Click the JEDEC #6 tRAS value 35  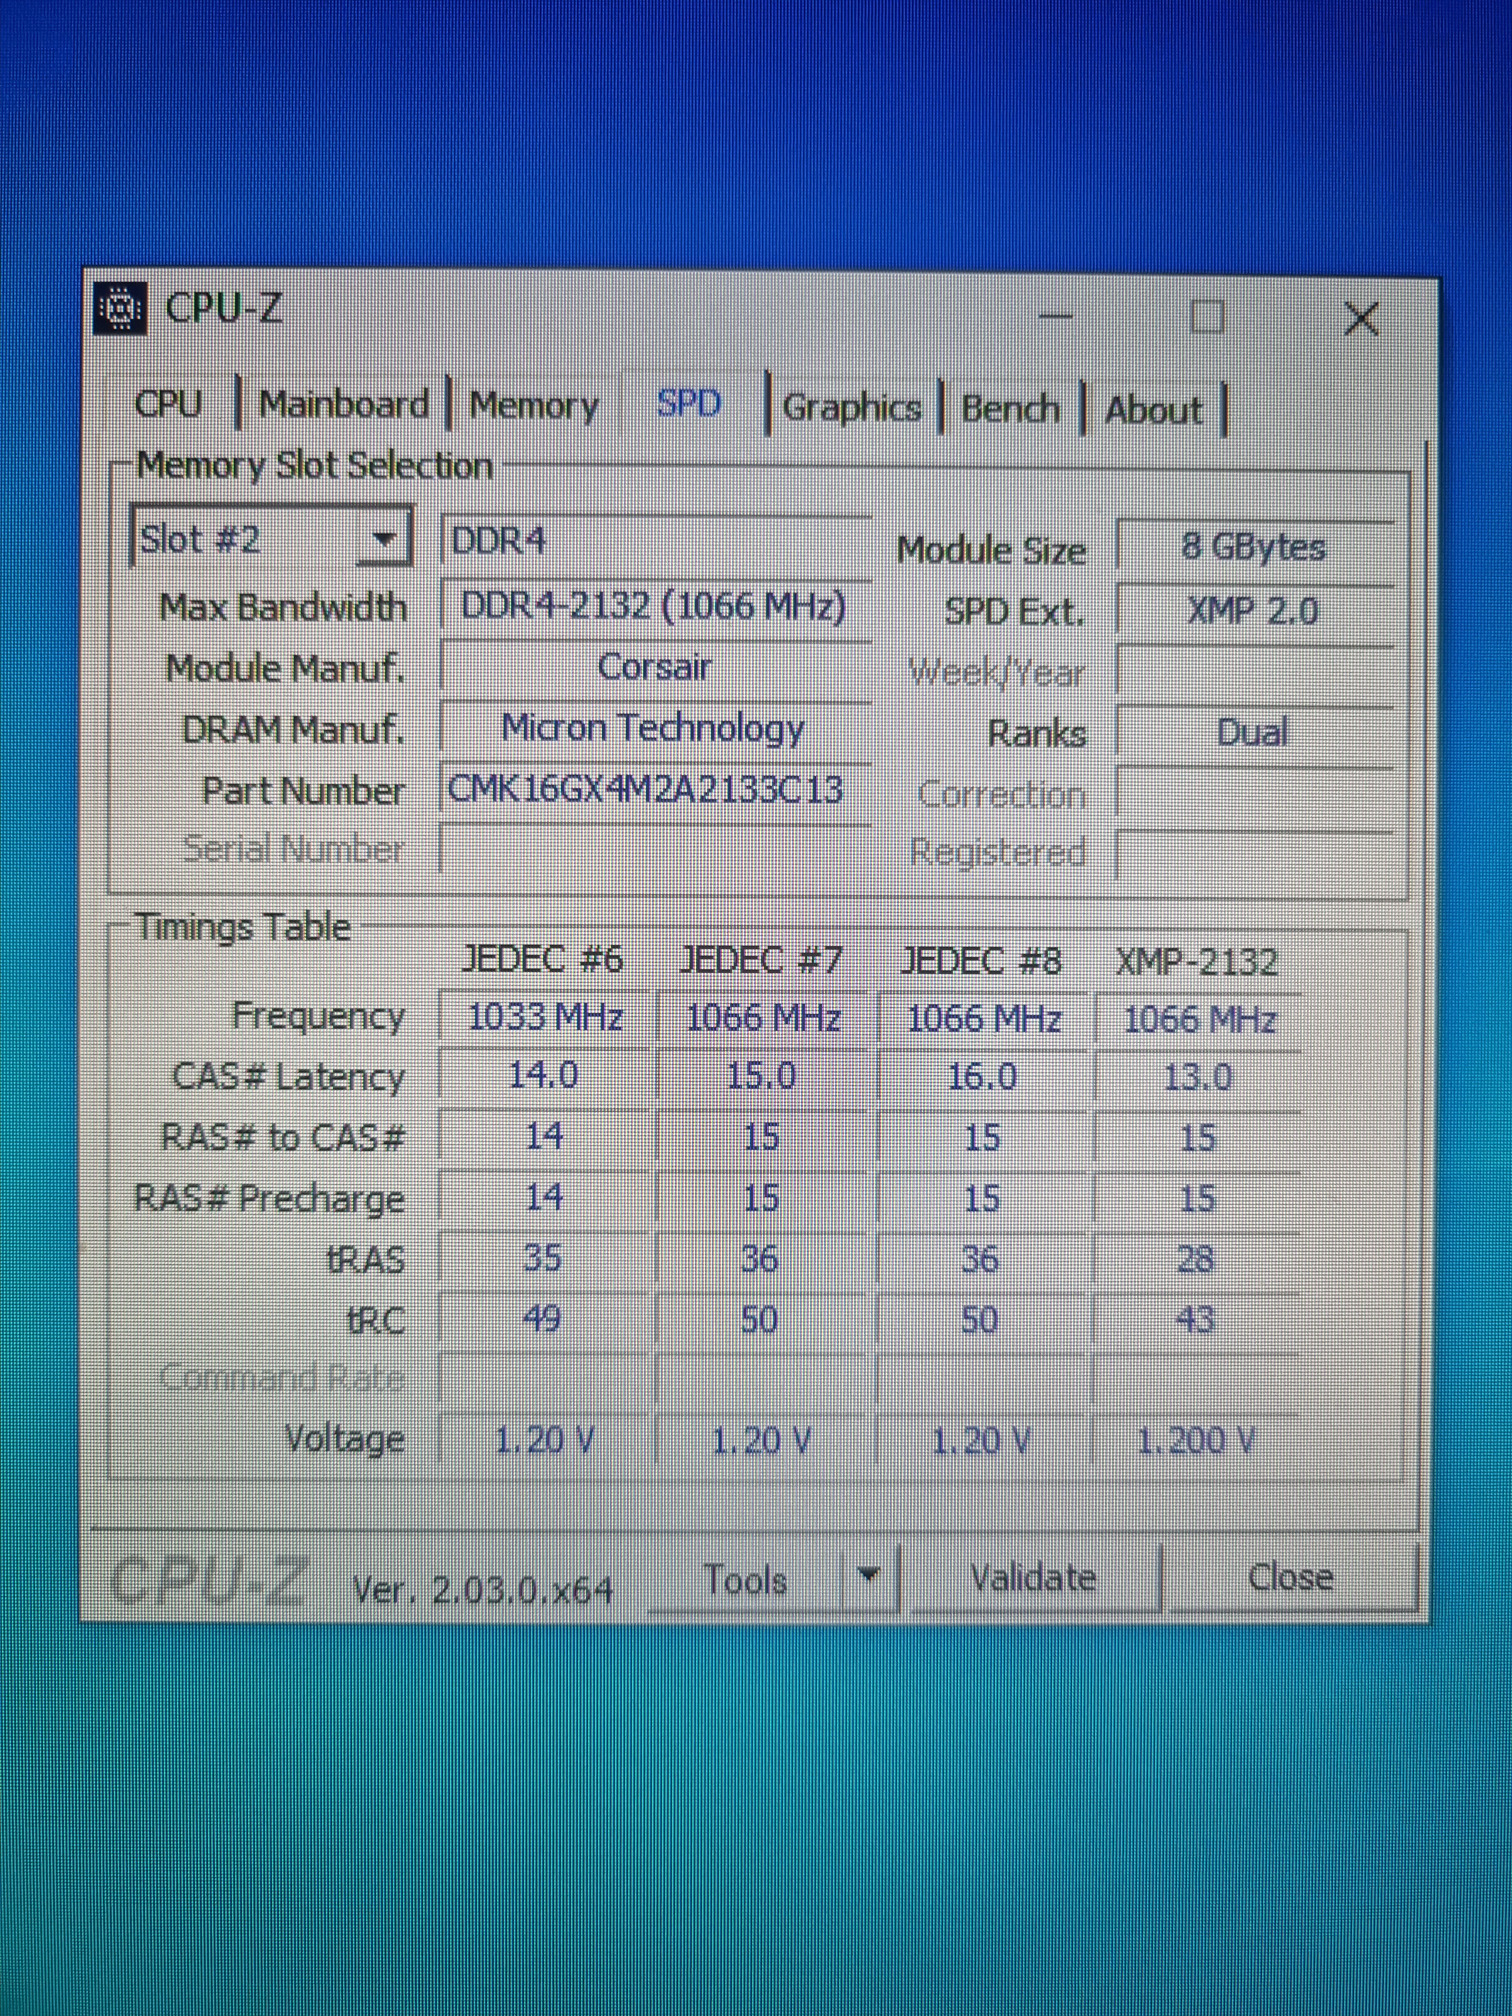point(543,1258)
